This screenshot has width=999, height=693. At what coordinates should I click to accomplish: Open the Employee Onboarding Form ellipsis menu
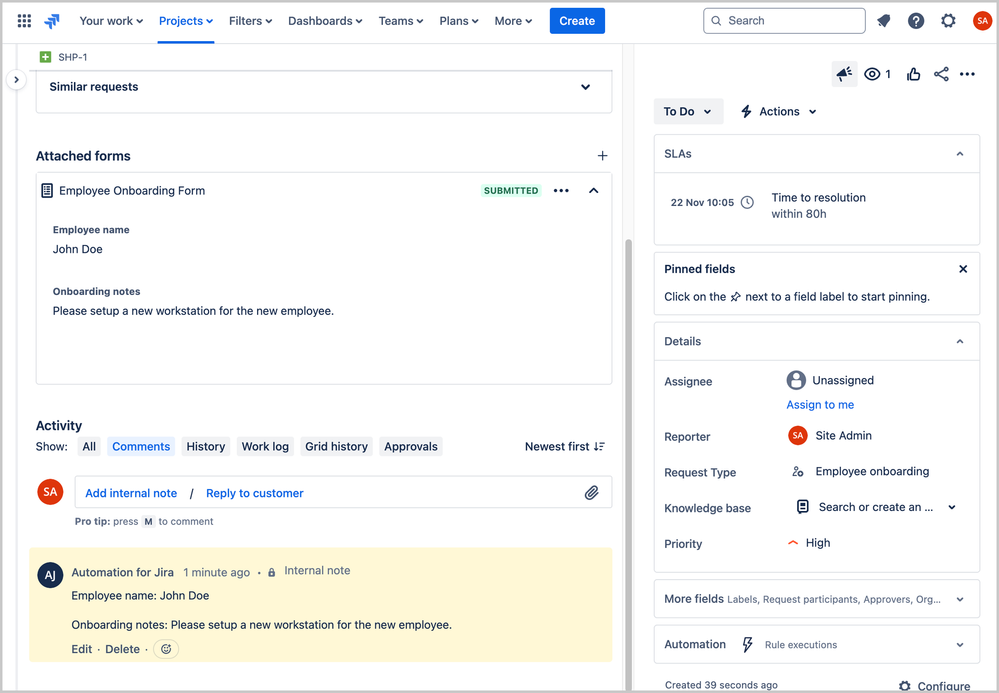point(561,190)
